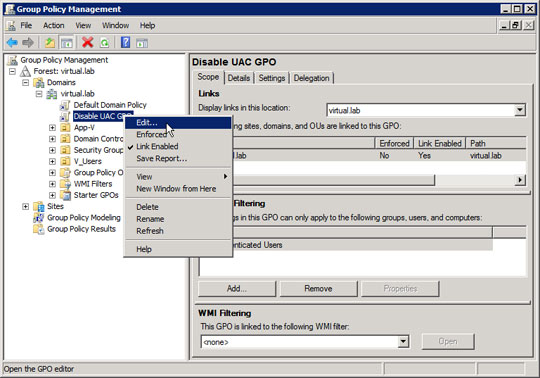Click the Group Policy Management root icon

tap(13, 60)
